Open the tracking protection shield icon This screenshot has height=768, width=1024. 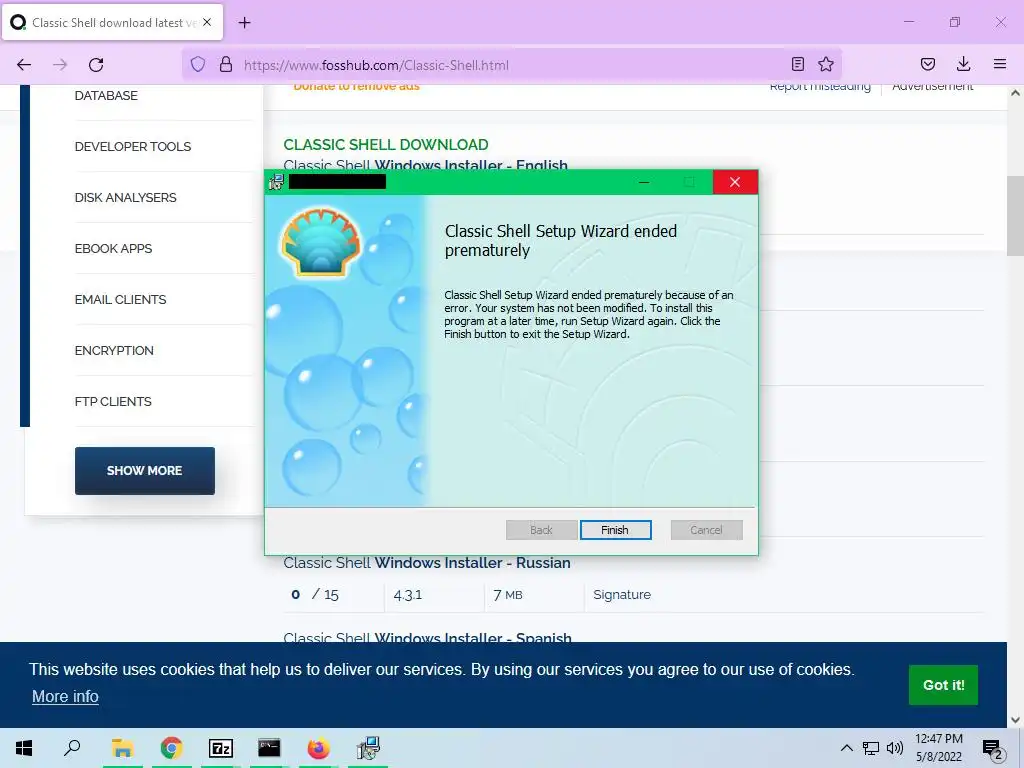[x=198, y=64]
